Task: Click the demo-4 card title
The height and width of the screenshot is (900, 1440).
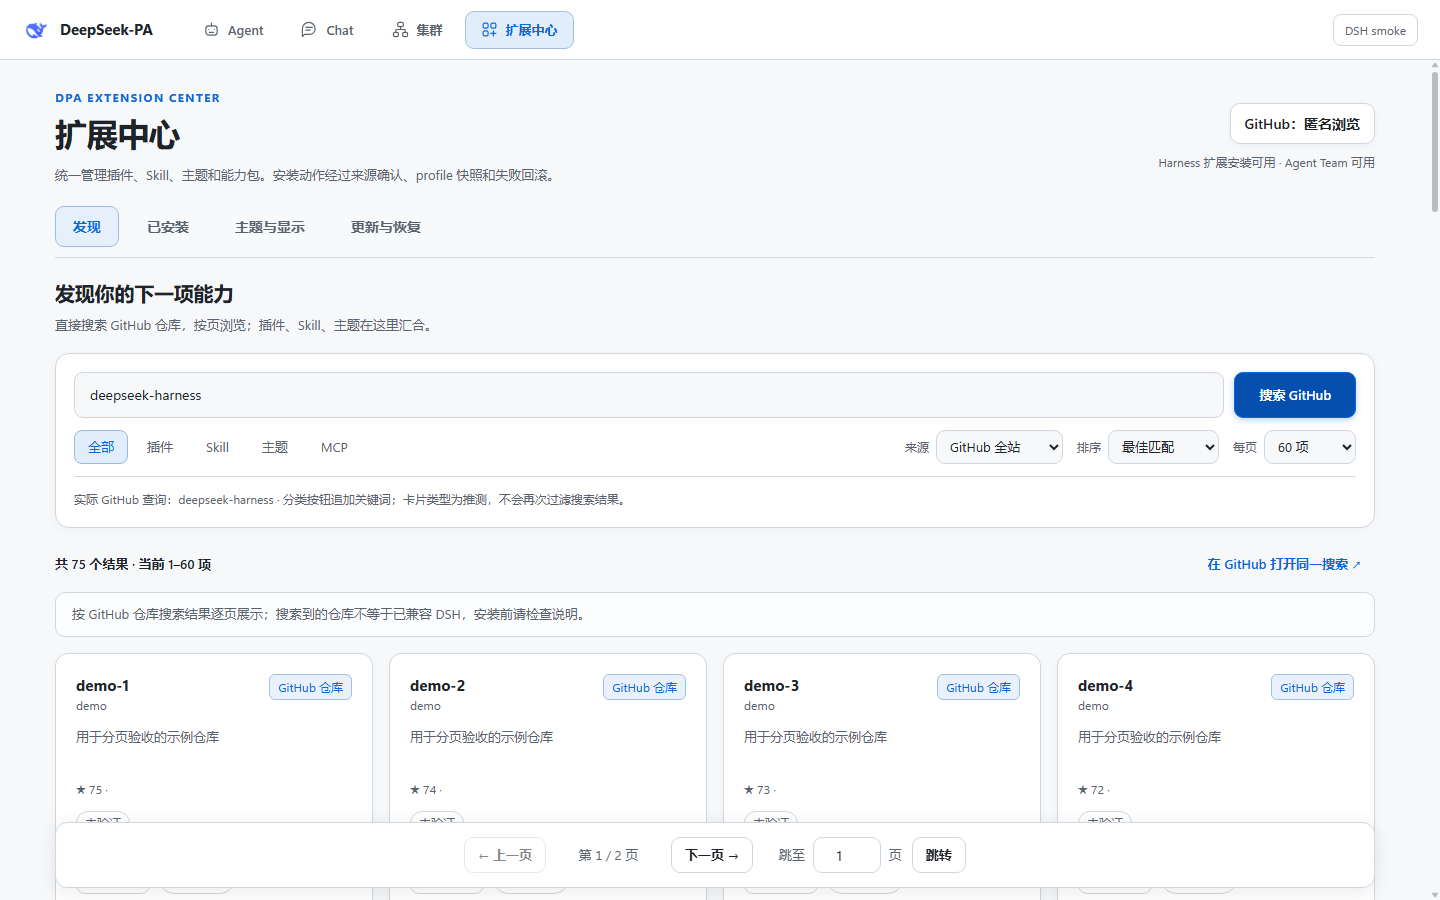Action: click(1106, 686)
